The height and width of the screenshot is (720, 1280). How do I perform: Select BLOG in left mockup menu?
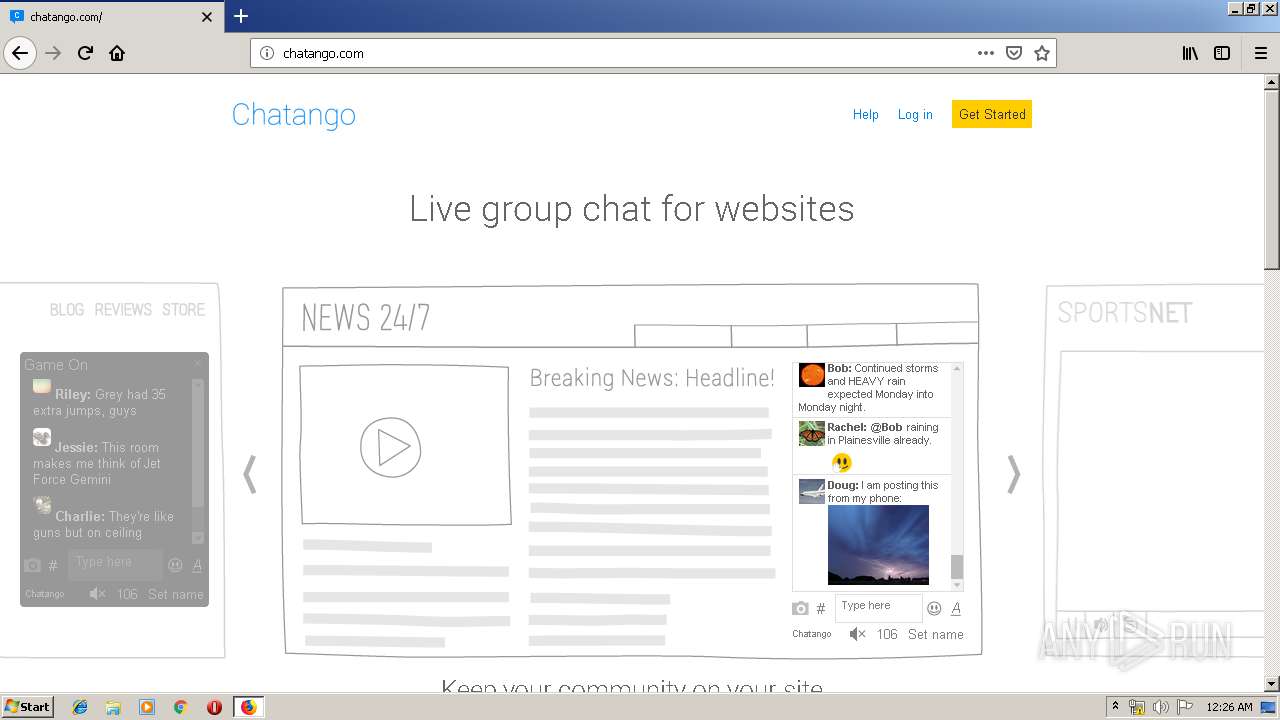pos(67,310)
